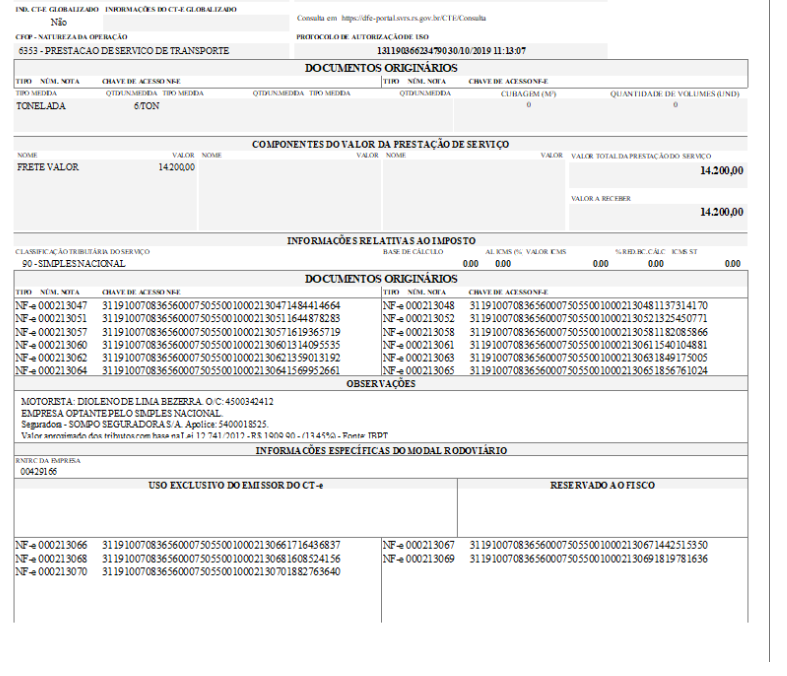Click row NF-e 000213048
The image size is (787, 676).
(545, 305)
